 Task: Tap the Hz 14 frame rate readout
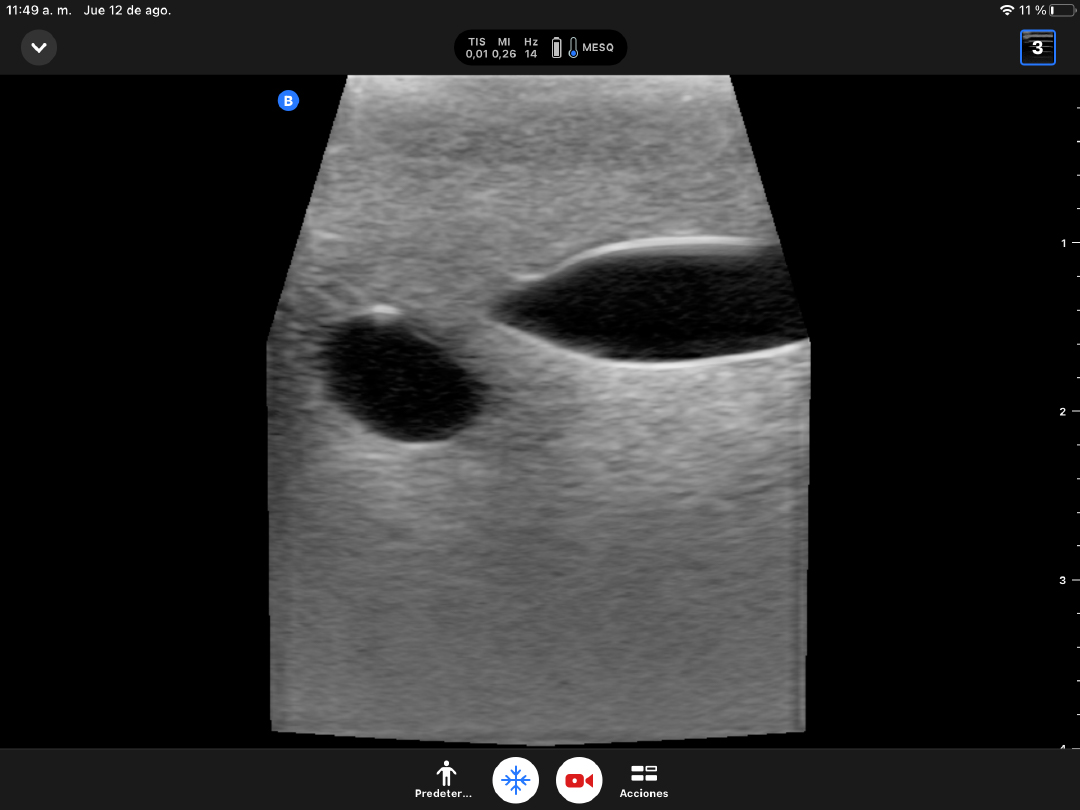531,48
